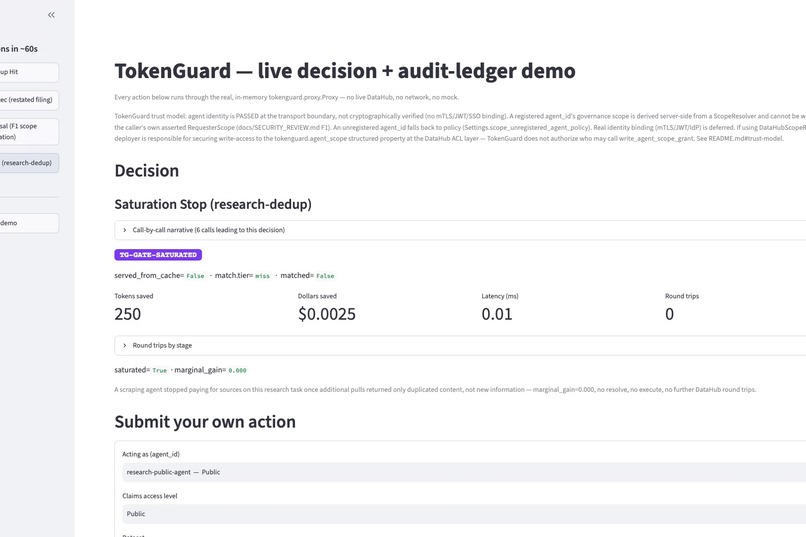Open the Claims access level dropdown
Screen dimensions: 806x537
coord(464,513)
